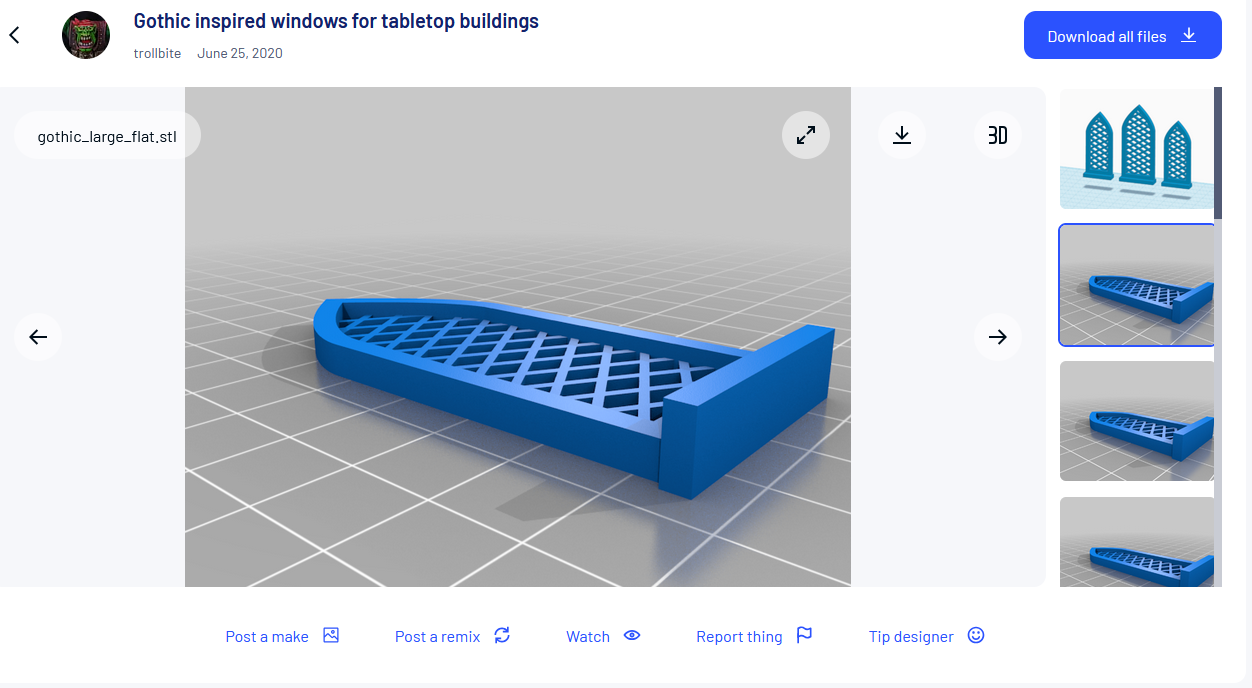1252x688 pixels.
Task: Select the highlighted flat window thumbnail
Action: click(x=1137, y=285)
